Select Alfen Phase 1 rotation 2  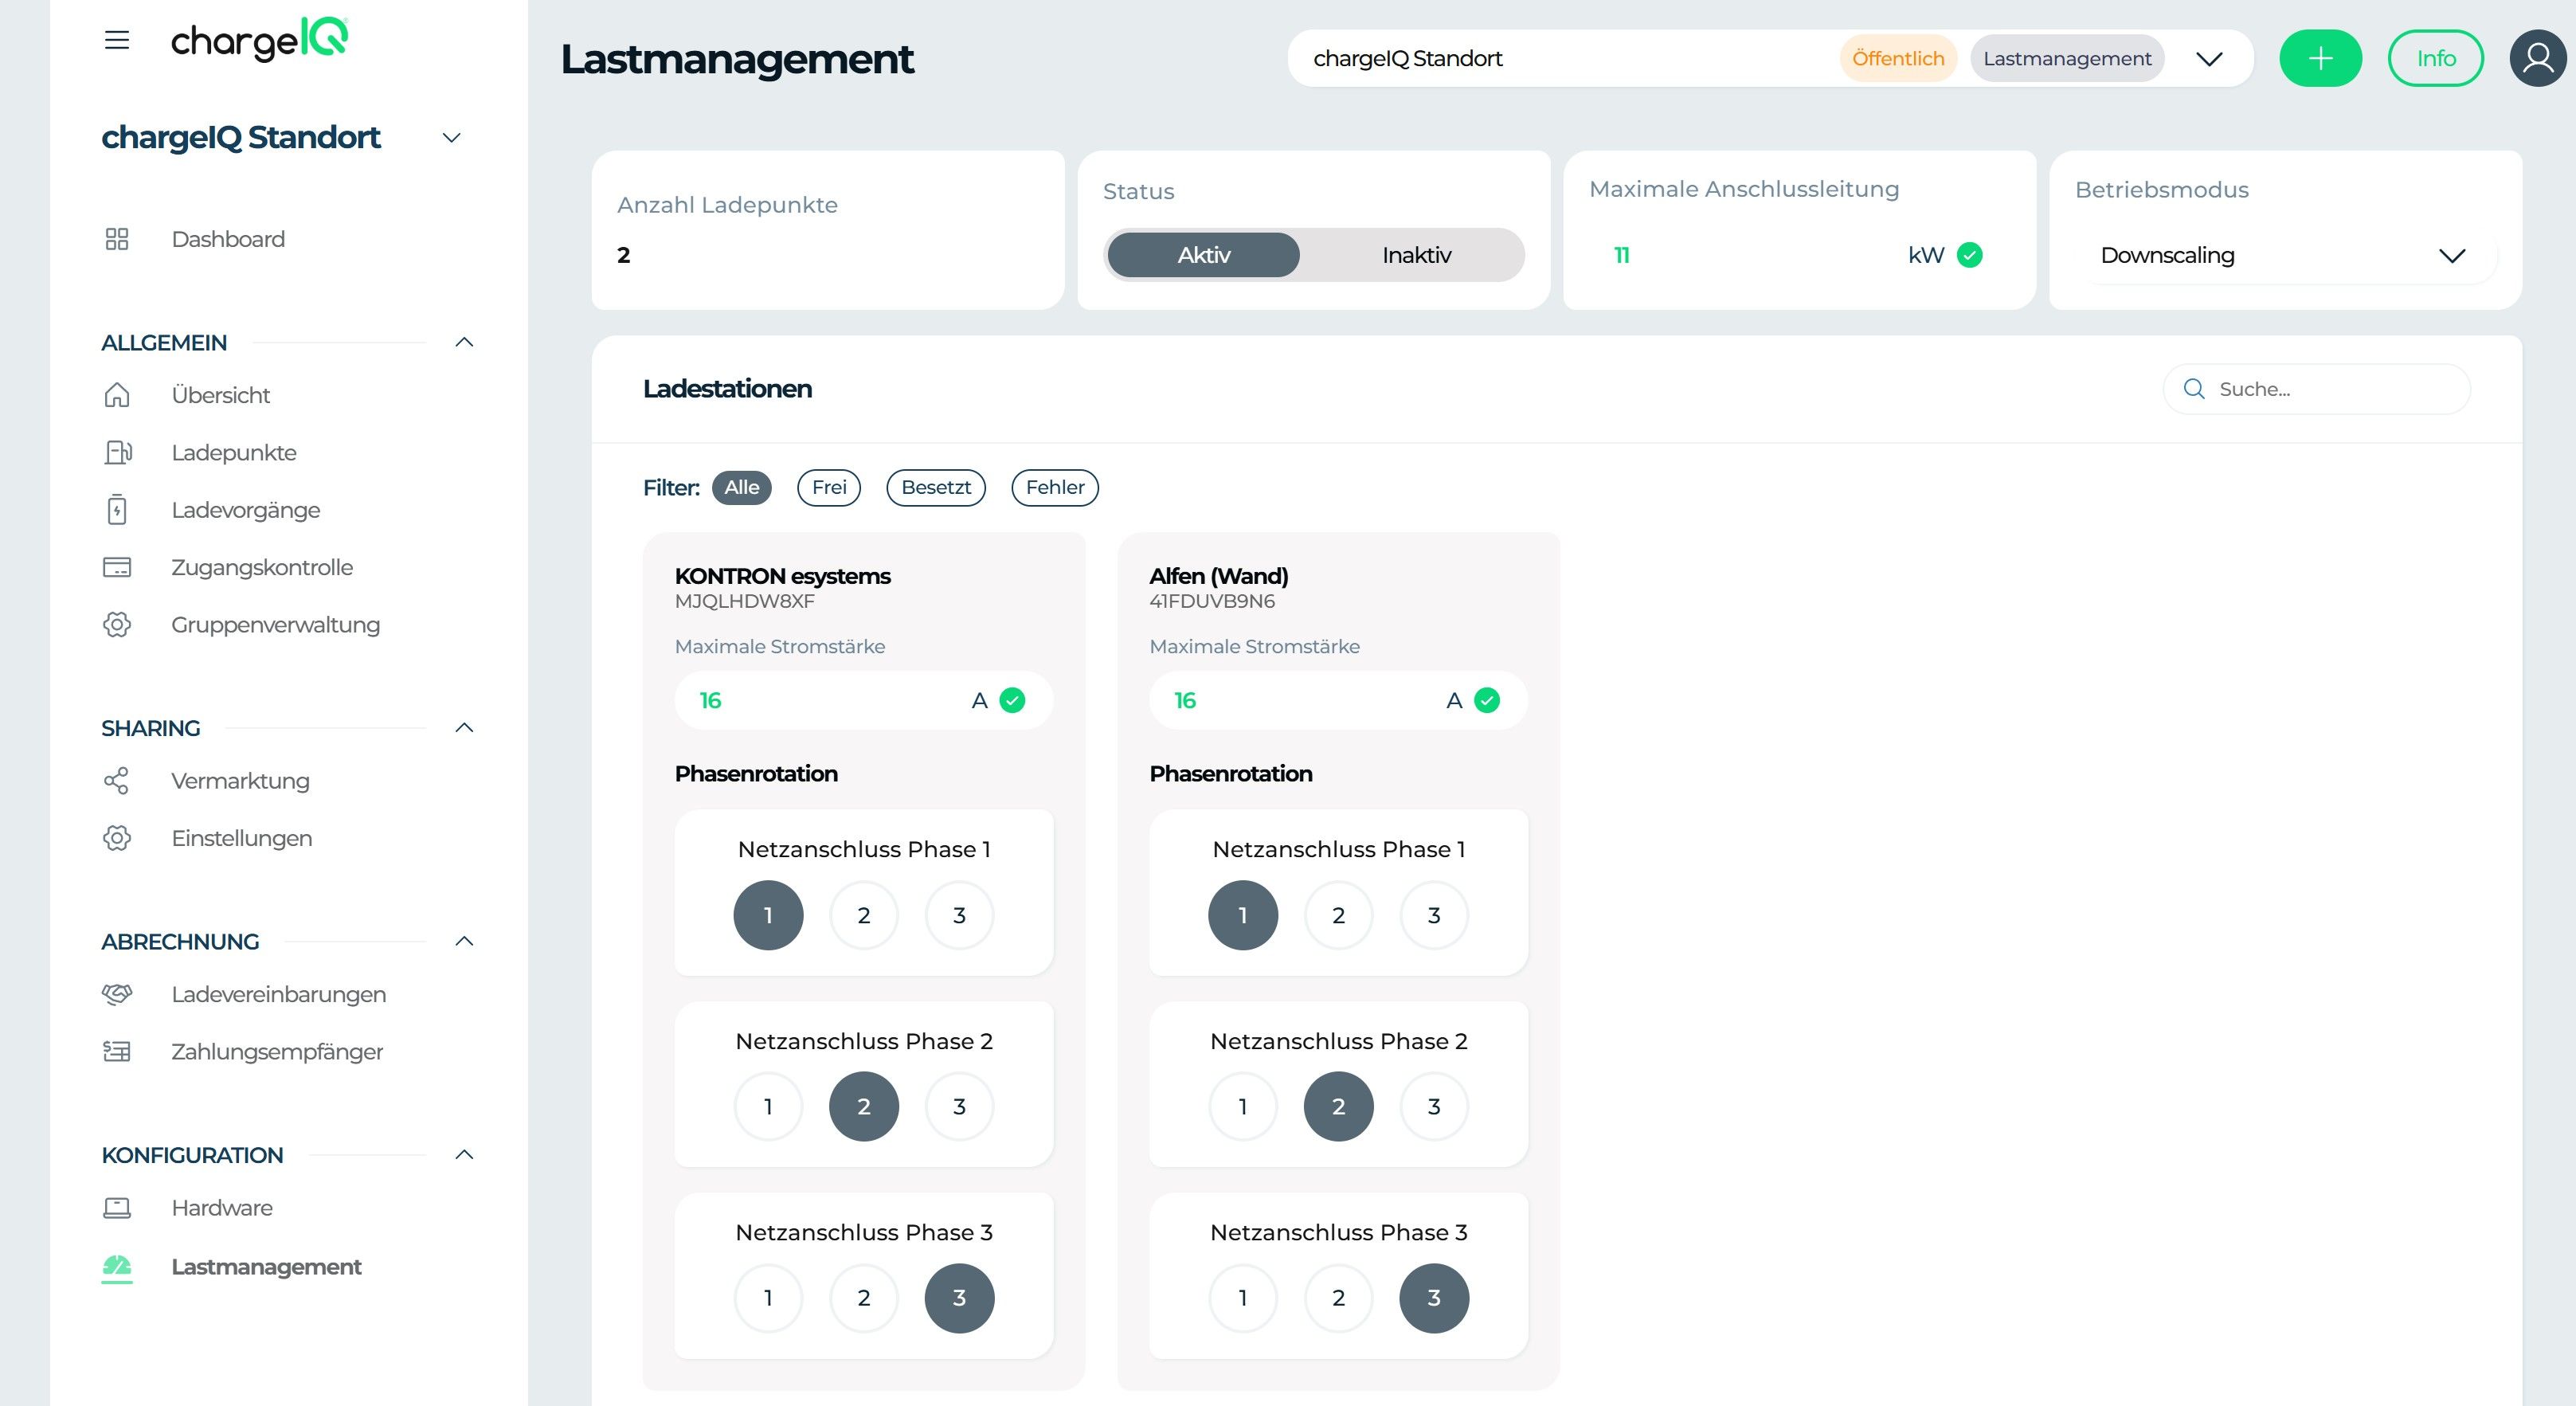[x=1339, y=915]
